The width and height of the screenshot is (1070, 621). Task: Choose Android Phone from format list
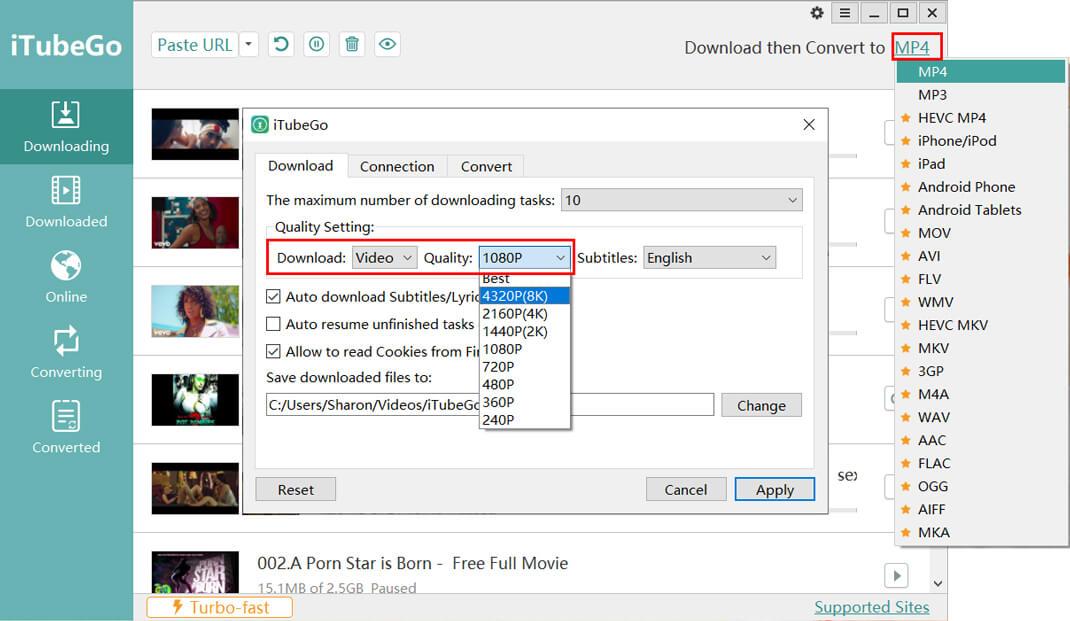(x=981, y=187)
